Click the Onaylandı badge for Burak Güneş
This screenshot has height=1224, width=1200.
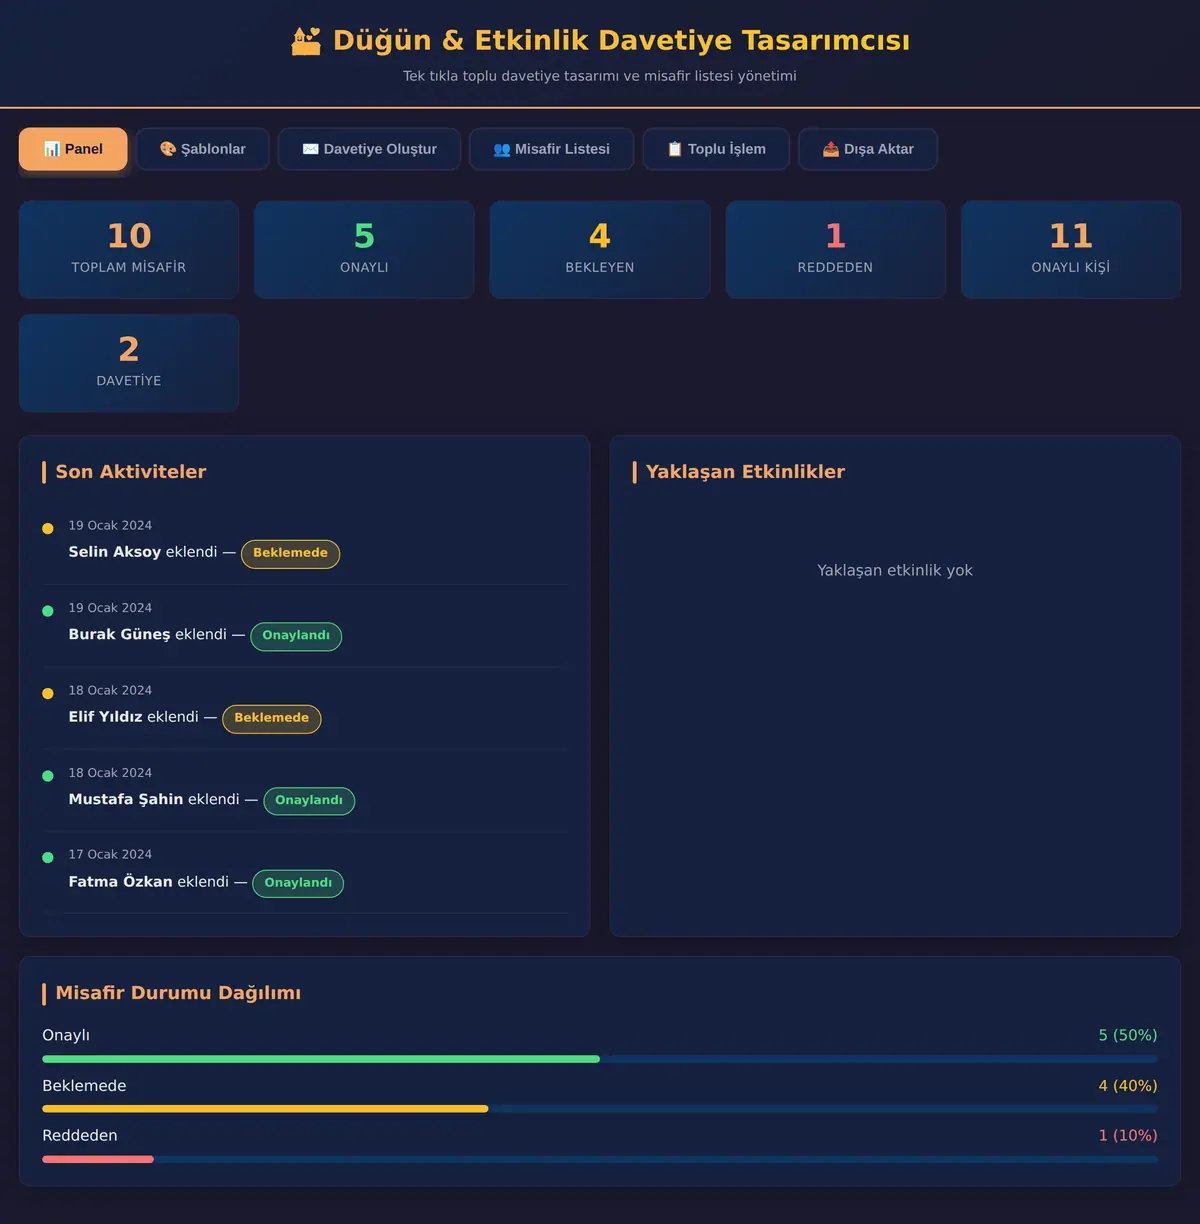tap(296, 636)
